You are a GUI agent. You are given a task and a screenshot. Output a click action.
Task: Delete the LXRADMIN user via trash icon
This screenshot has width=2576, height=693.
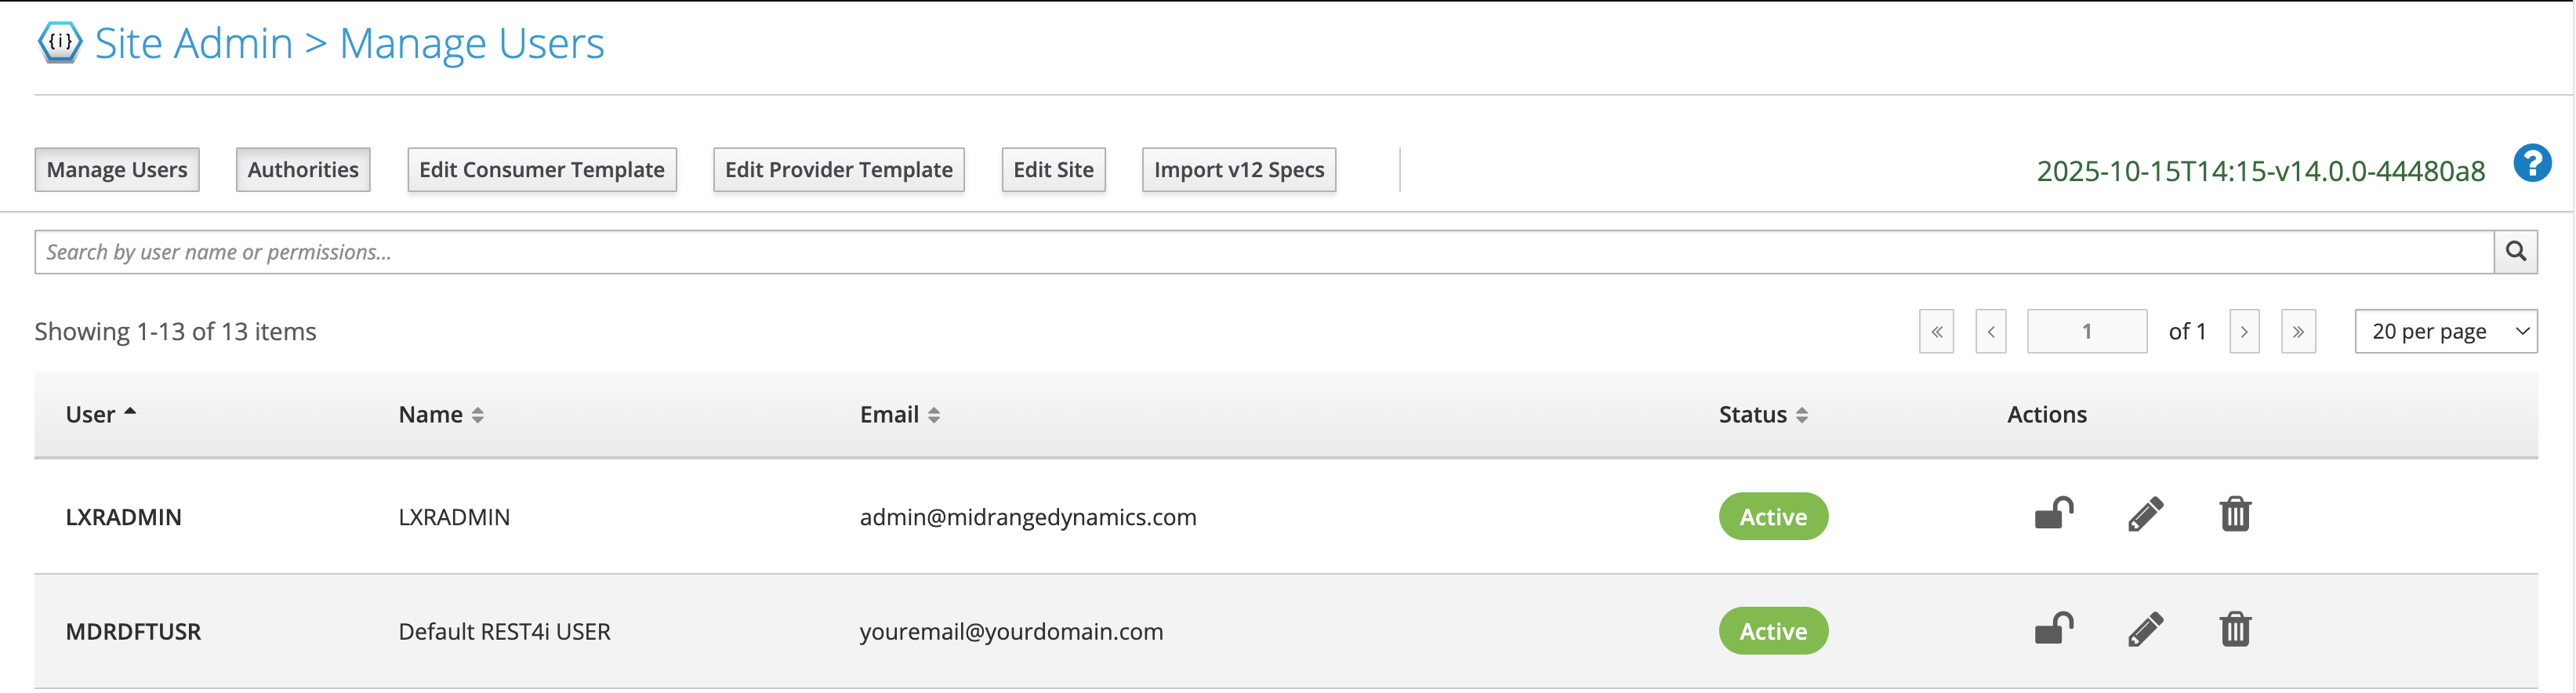pos(2235,514)
